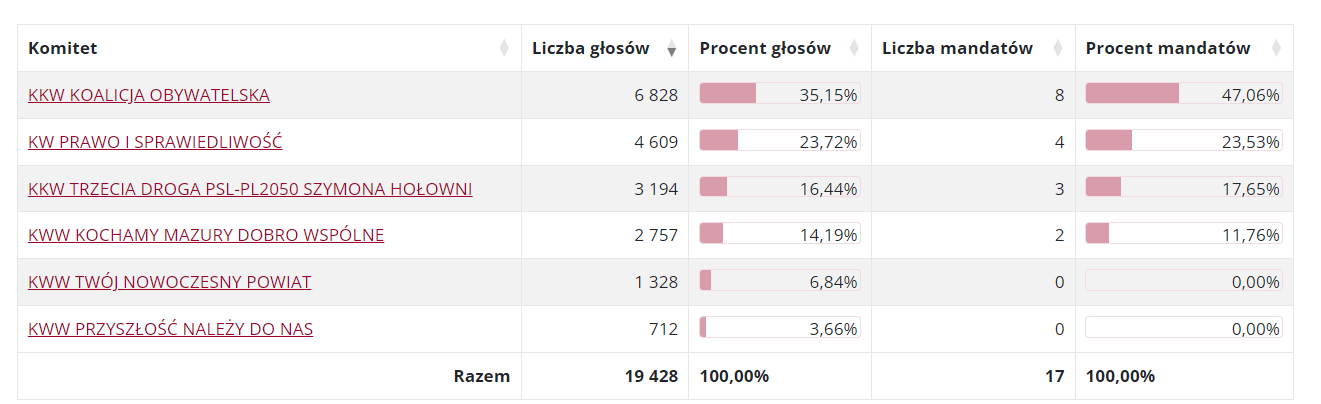
Task: Open KWW Przyszłość Należy Do Nas link
Action: [170, 329]
